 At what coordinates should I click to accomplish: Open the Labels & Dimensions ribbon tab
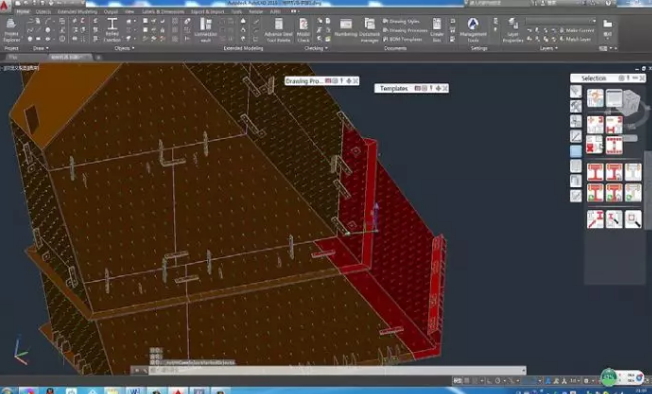pyautogui.click(x=163, y=12)
